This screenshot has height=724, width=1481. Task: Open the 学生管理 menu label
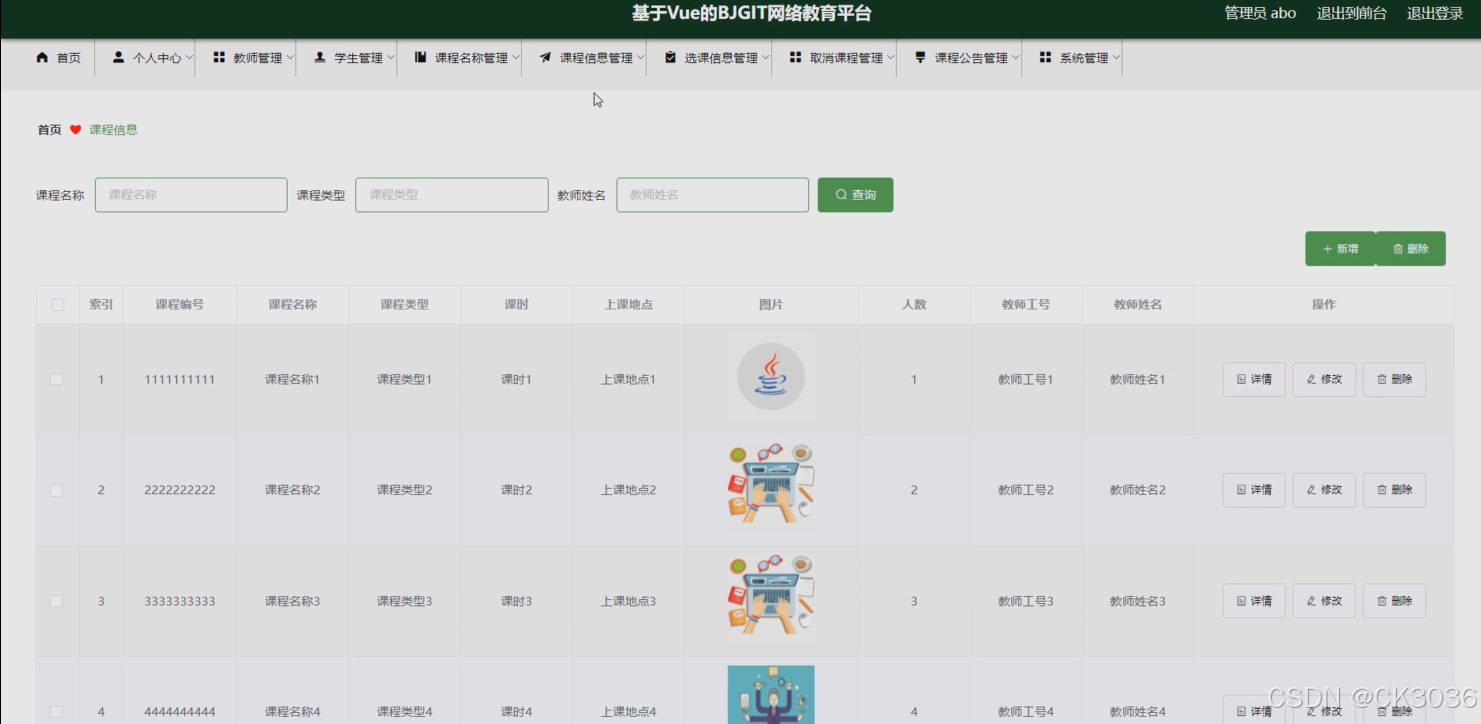tap(358, 58)
